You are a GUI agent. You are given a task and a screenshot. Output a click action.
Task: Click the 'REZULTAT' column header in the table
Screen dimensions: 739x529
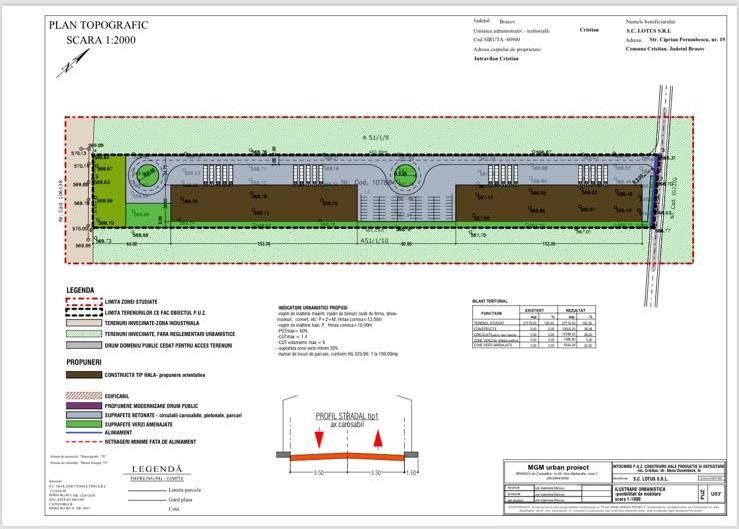click(575, 310)
